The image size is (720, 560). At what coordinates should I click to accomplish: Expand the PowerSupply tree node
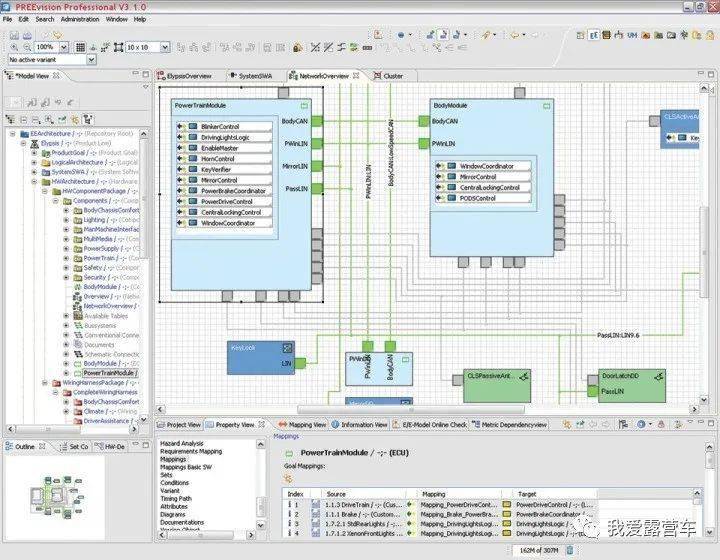pos(66,248)
